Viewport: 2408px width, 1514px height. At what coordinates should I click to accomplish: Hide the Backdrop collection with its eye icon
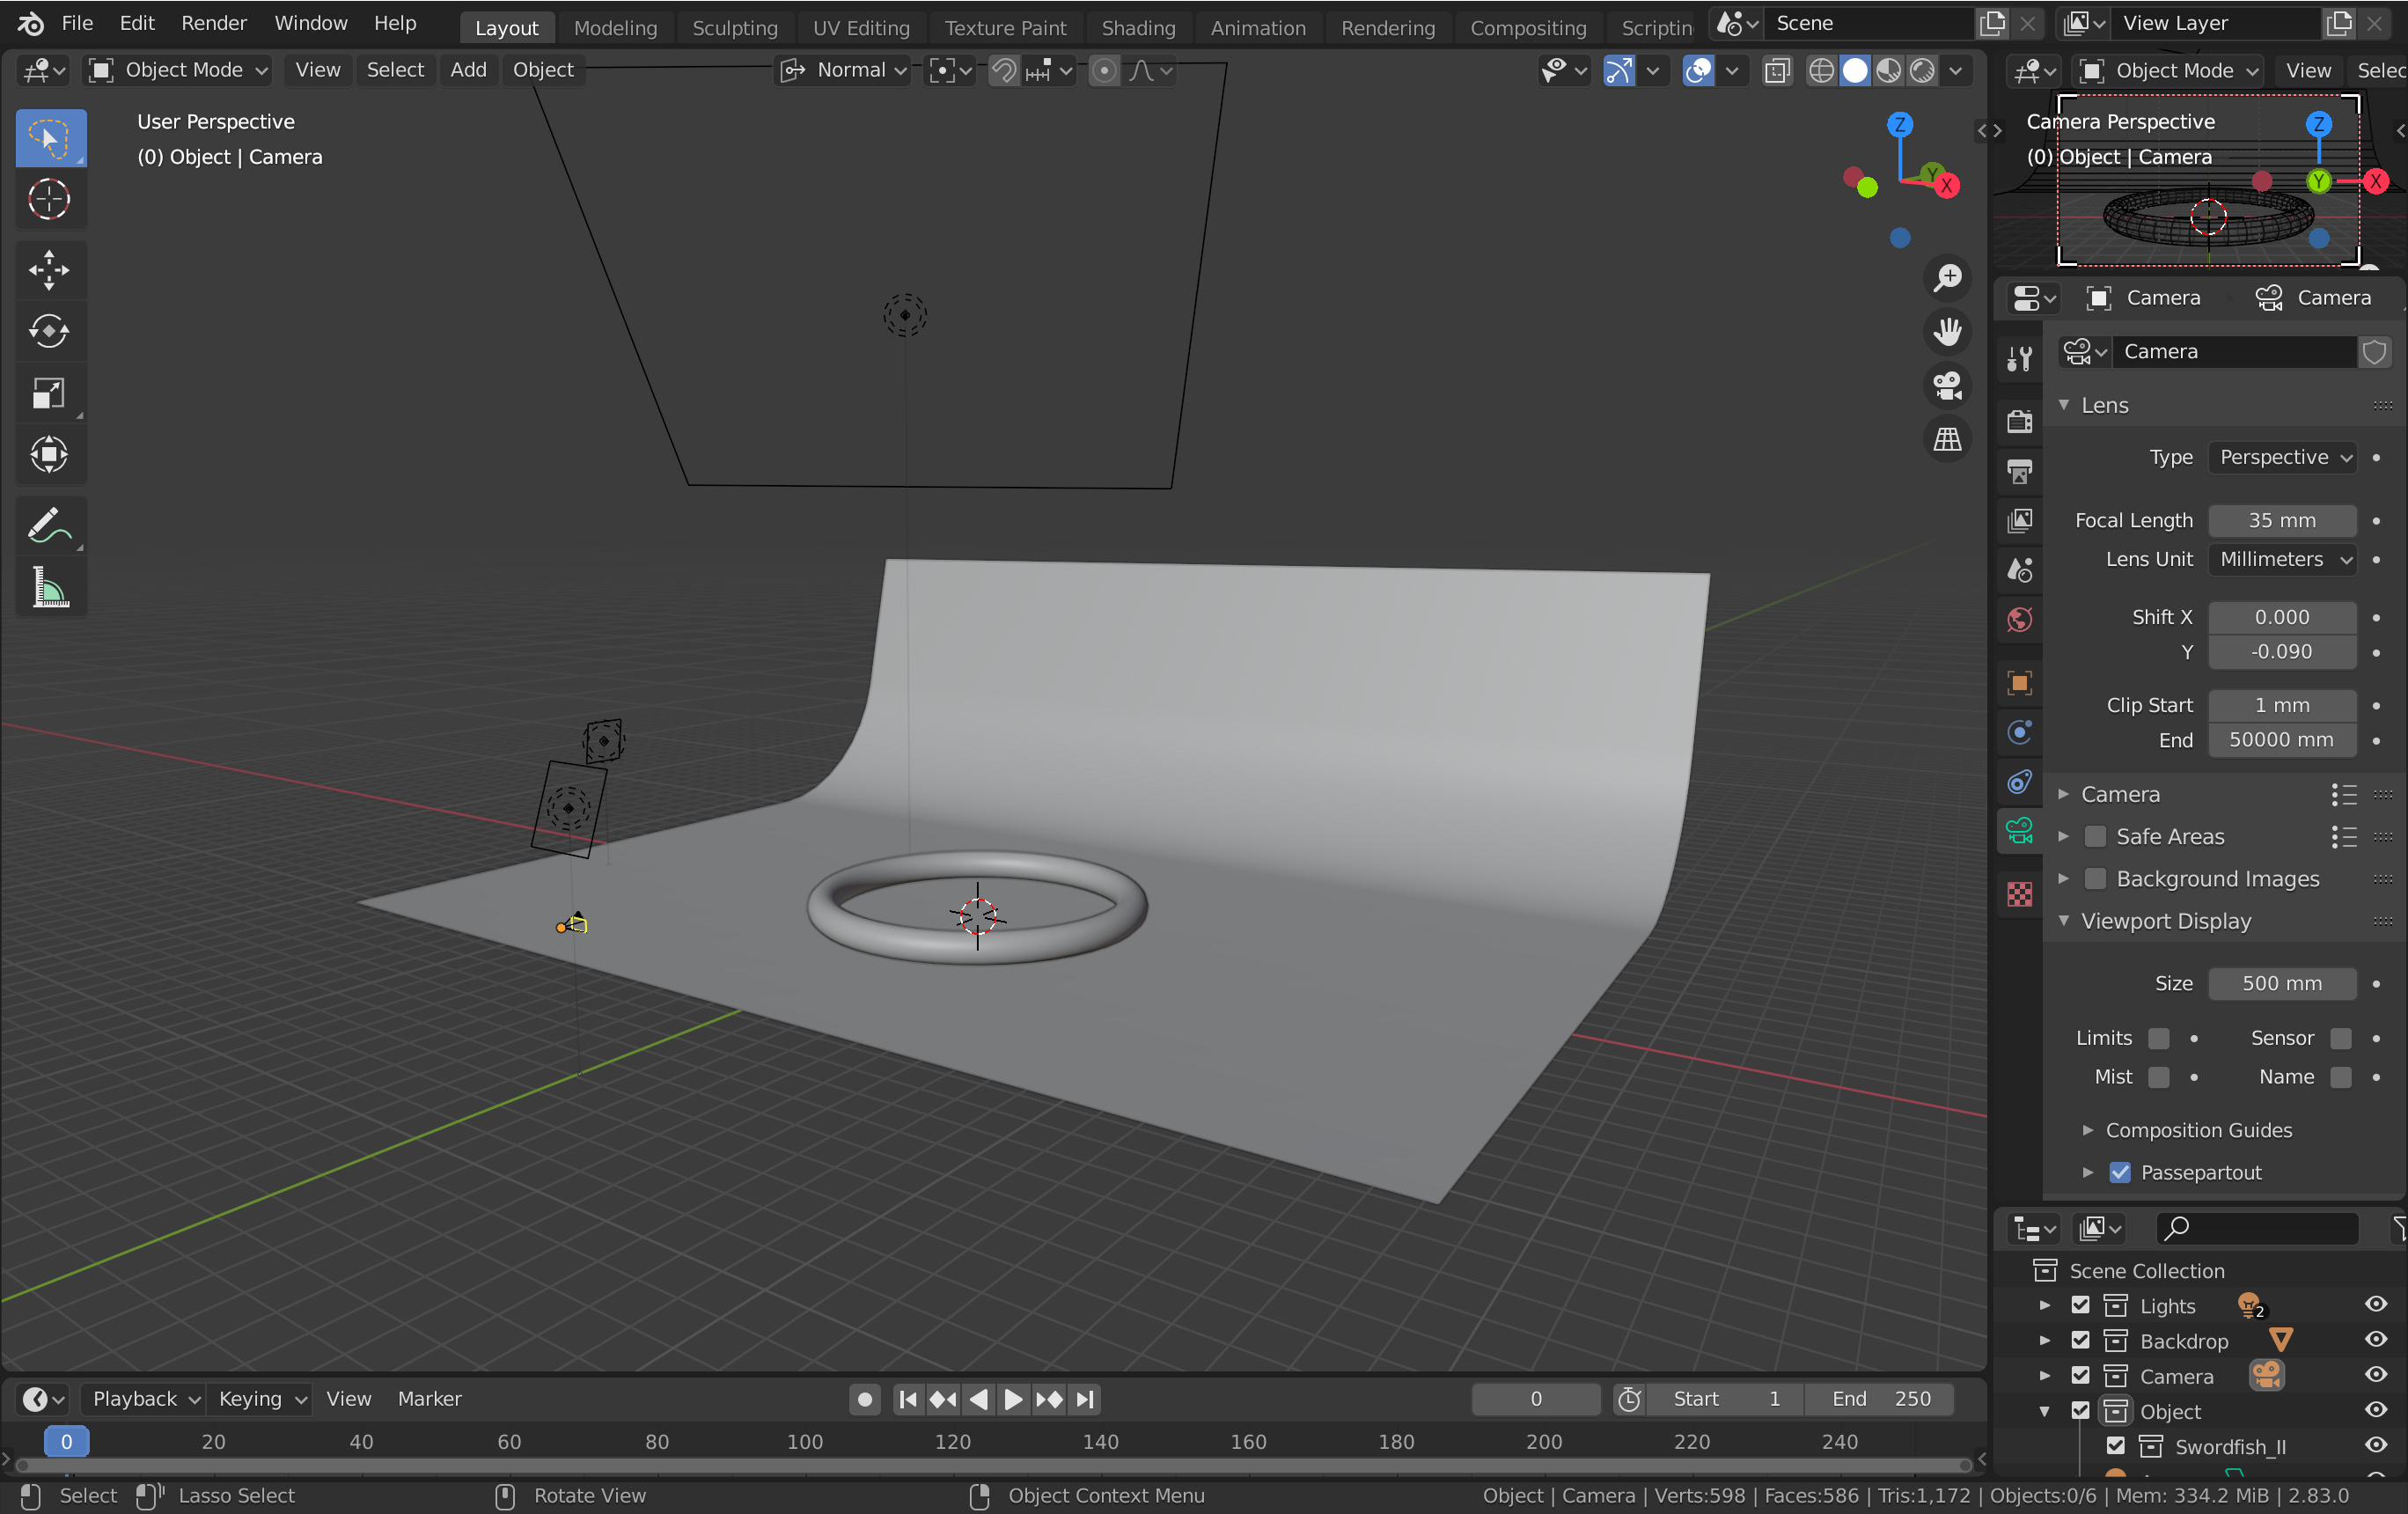(x=2375, y=1340)
